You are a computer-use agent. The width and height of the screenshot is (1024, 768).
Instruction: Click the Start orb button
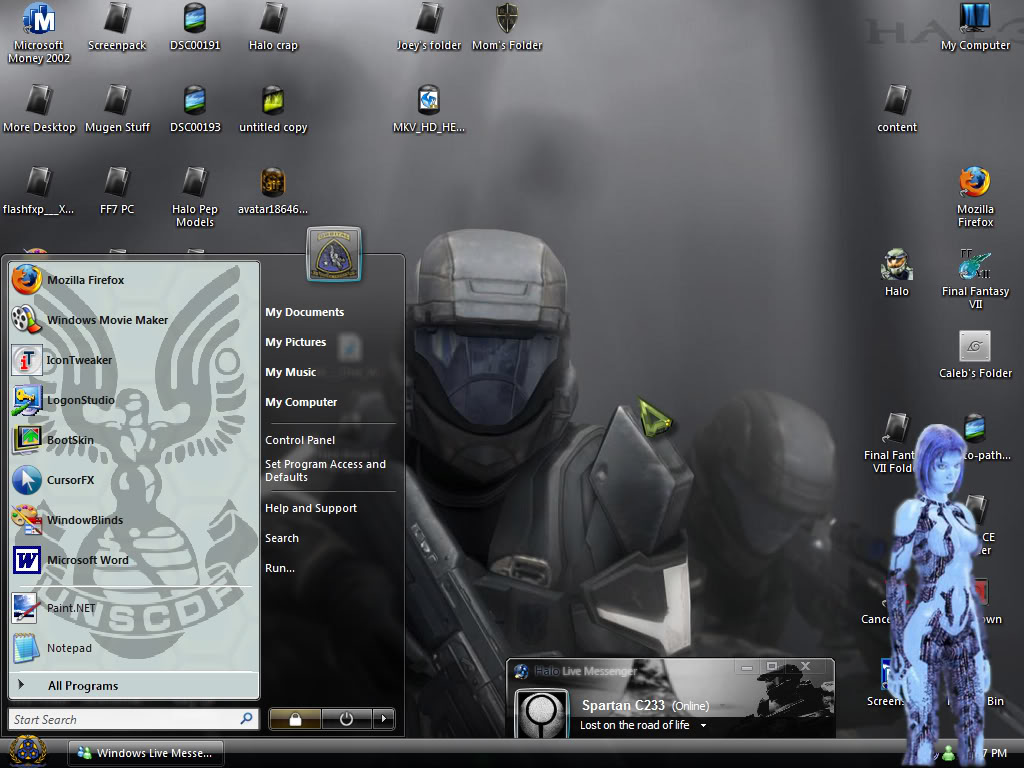27,750
